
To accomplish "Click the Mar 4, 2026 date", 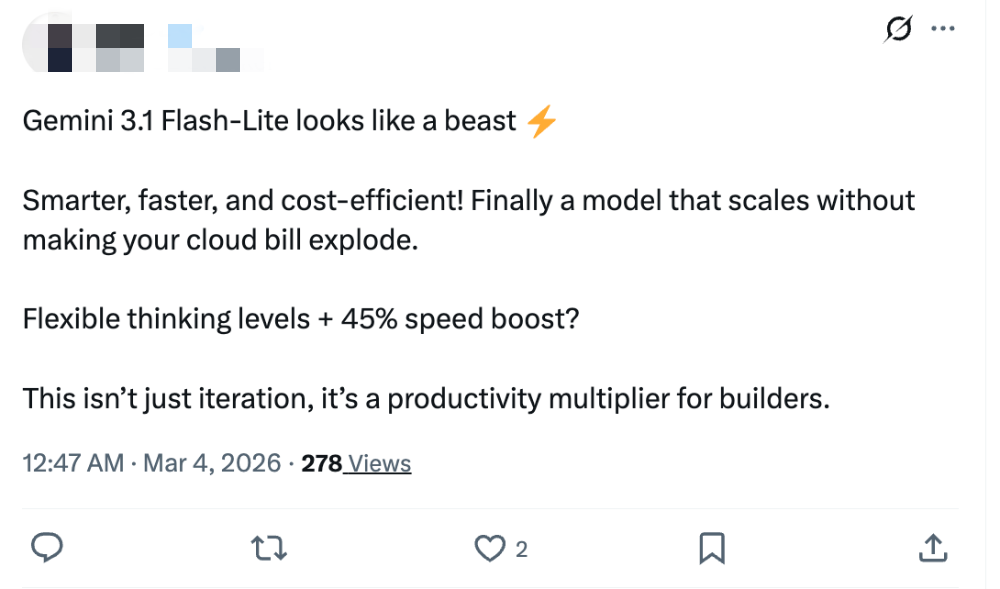I will pos(212,463).
